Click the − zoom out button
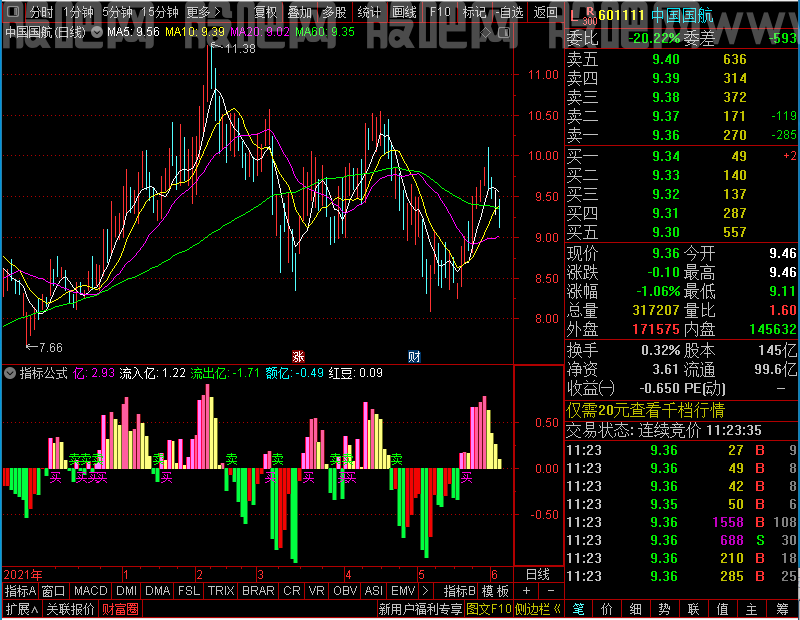The height and width of the screenshot is (620, 800). [x=551, y=591]
